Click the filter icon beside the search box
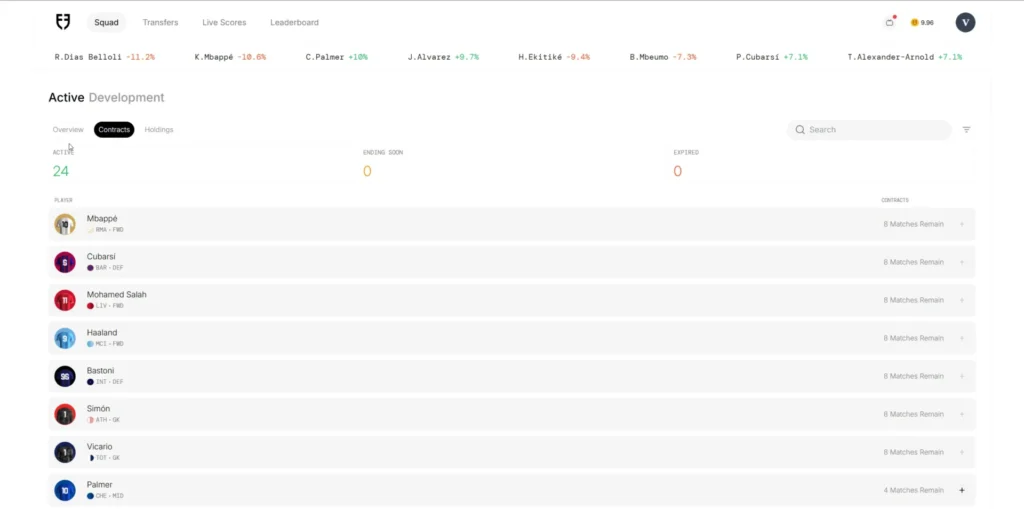The height and width of the screenshot is (509, 1024). point(966,130)
